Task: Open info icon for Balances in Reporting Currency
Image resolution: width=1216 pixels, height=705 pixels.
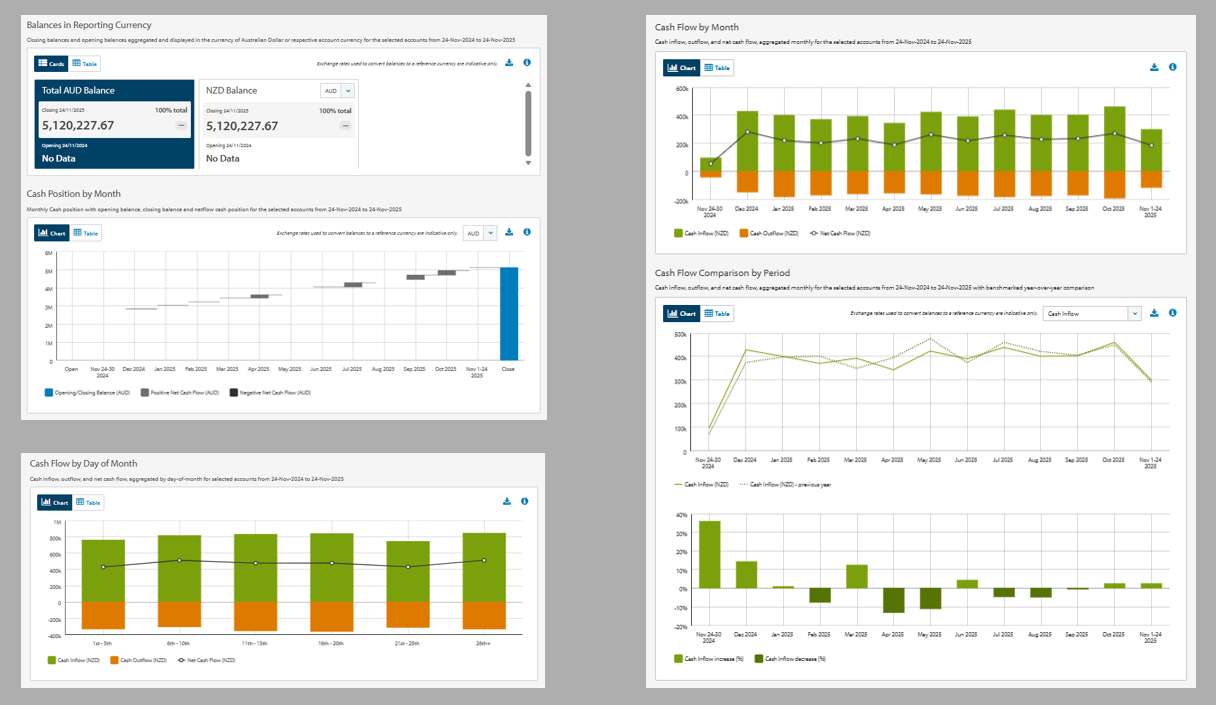Action: 527,63
